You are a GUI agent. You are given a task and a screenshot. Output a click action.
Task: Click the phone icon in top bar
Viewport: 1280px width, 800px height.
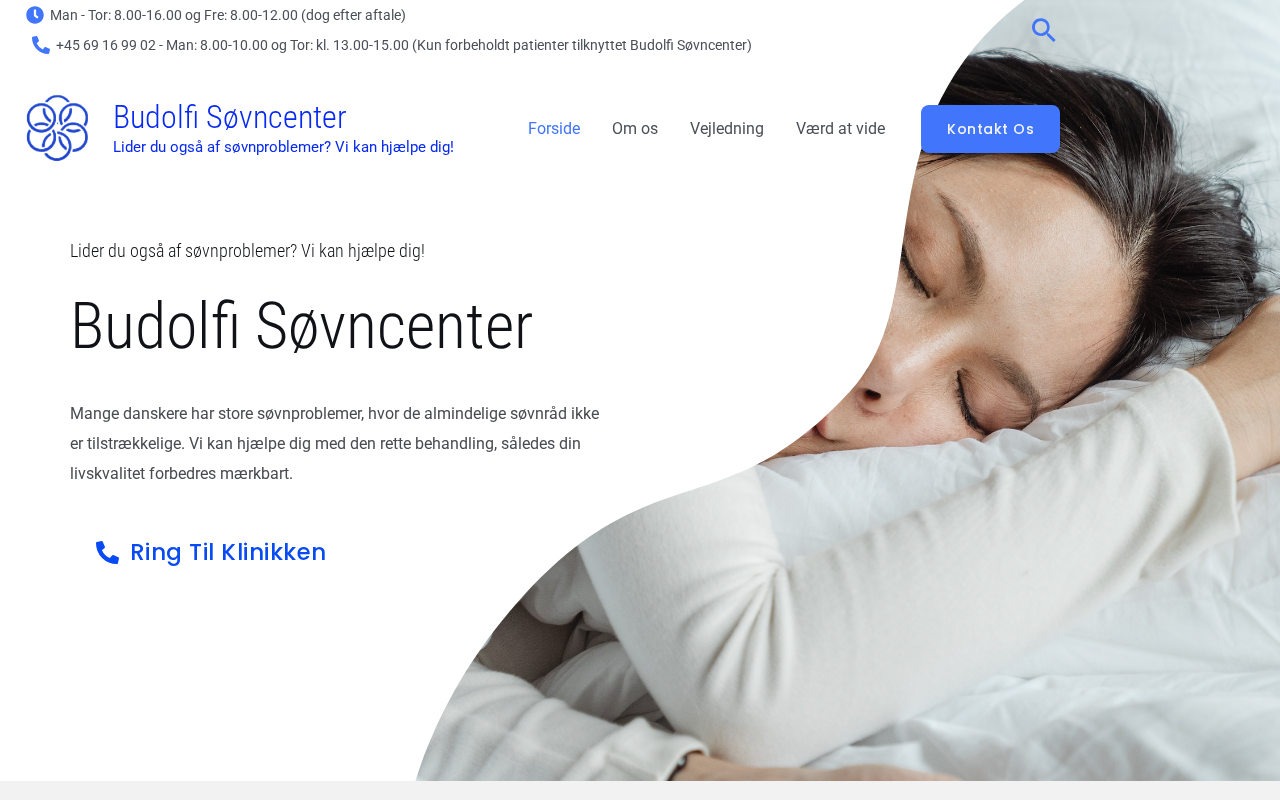[x=41, y=45]
